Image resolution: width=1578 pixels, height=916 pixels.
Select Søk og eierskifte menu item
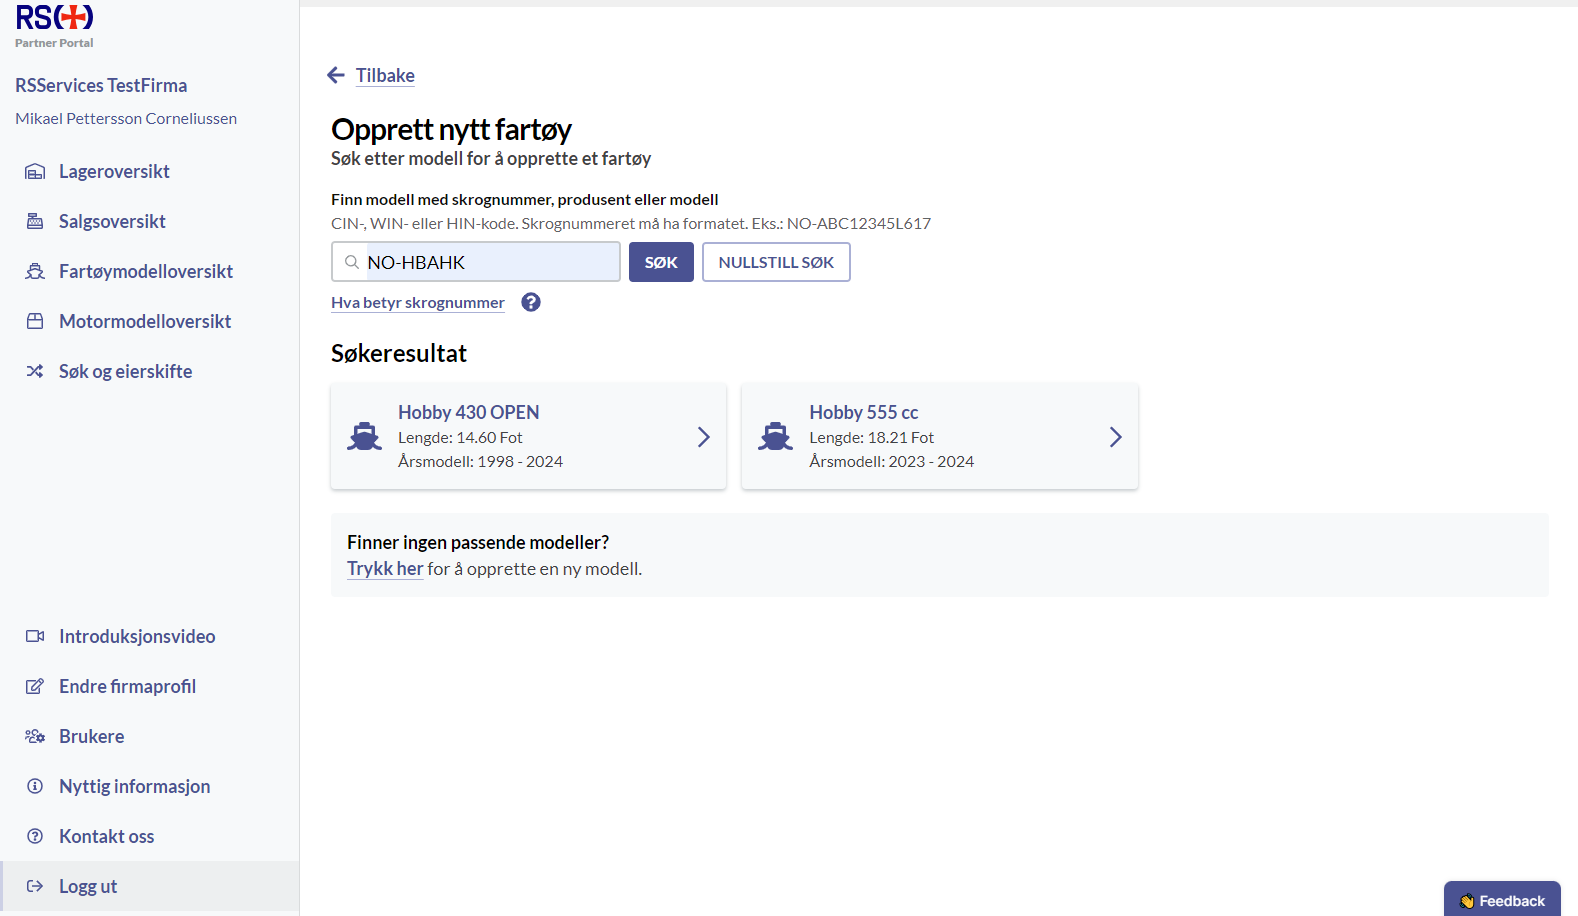click(125, 371)
